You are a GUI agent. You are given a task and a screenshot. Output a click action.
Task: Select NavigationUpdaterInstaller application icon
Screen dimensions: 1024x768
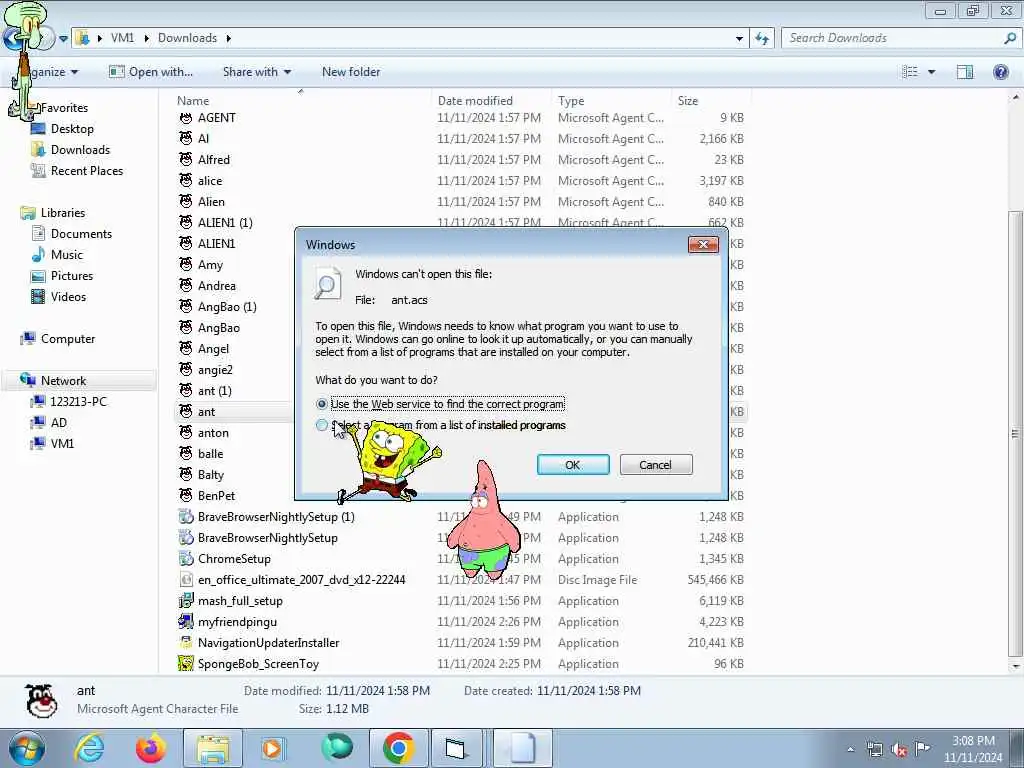186,643
